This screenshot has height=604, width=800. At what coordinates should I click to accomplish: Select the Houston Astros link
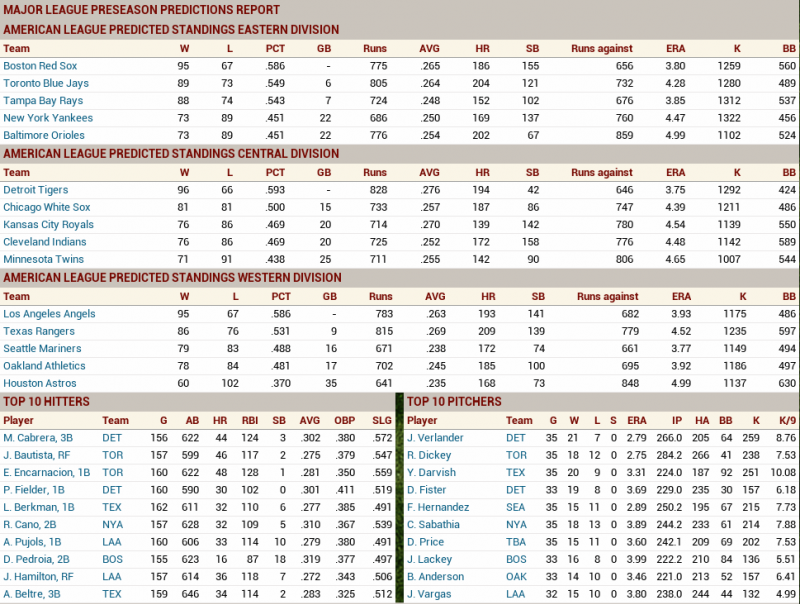point(39,383)
